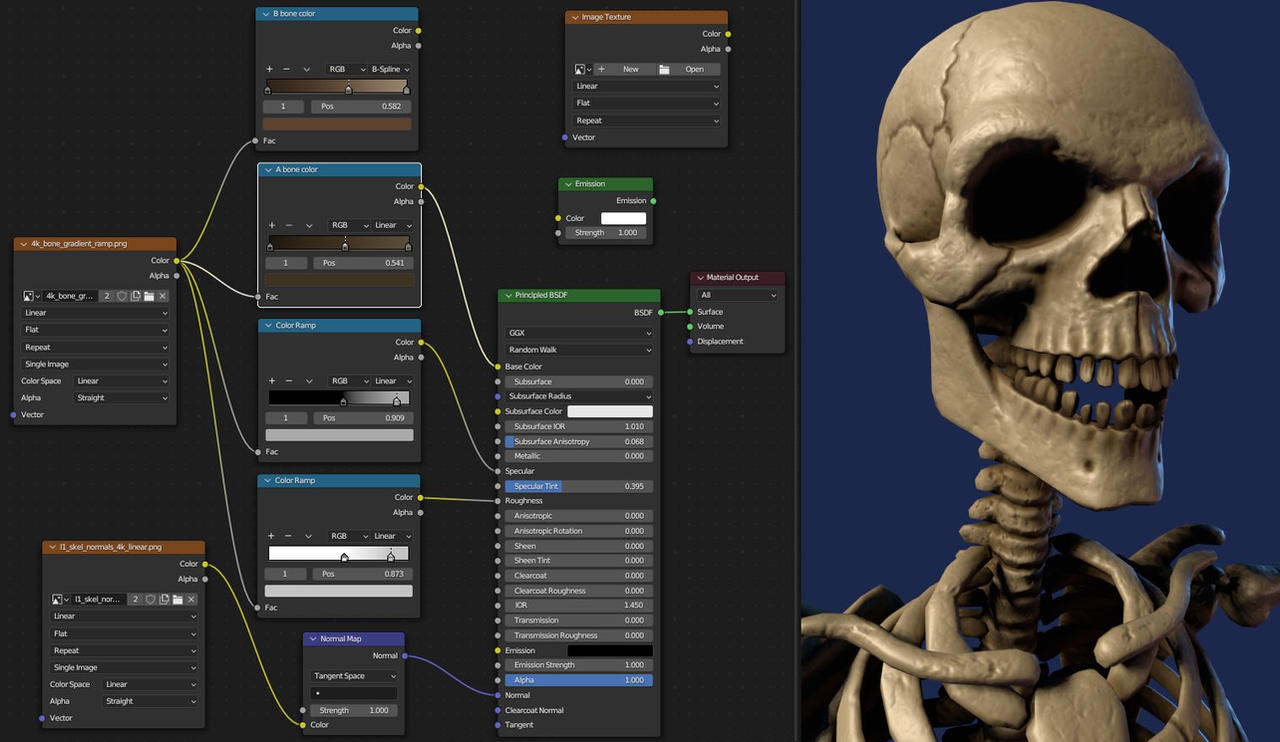Collapse the Material Output node
The width and height of the screenshot is (1280, 742).
pos(698,278)
